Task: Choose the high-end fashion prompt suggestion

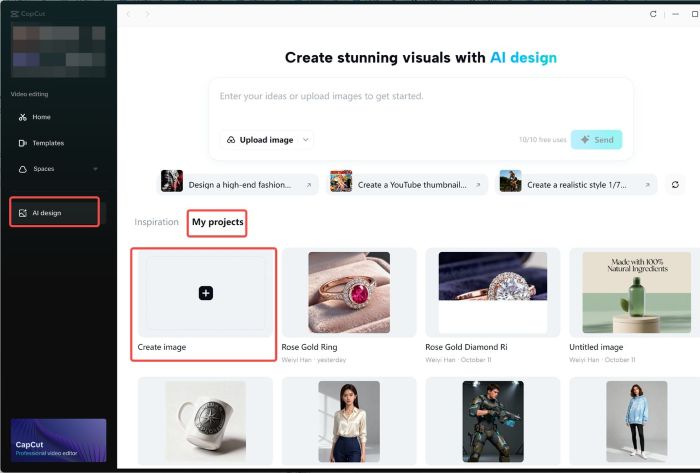Action: tap(238, 185)
